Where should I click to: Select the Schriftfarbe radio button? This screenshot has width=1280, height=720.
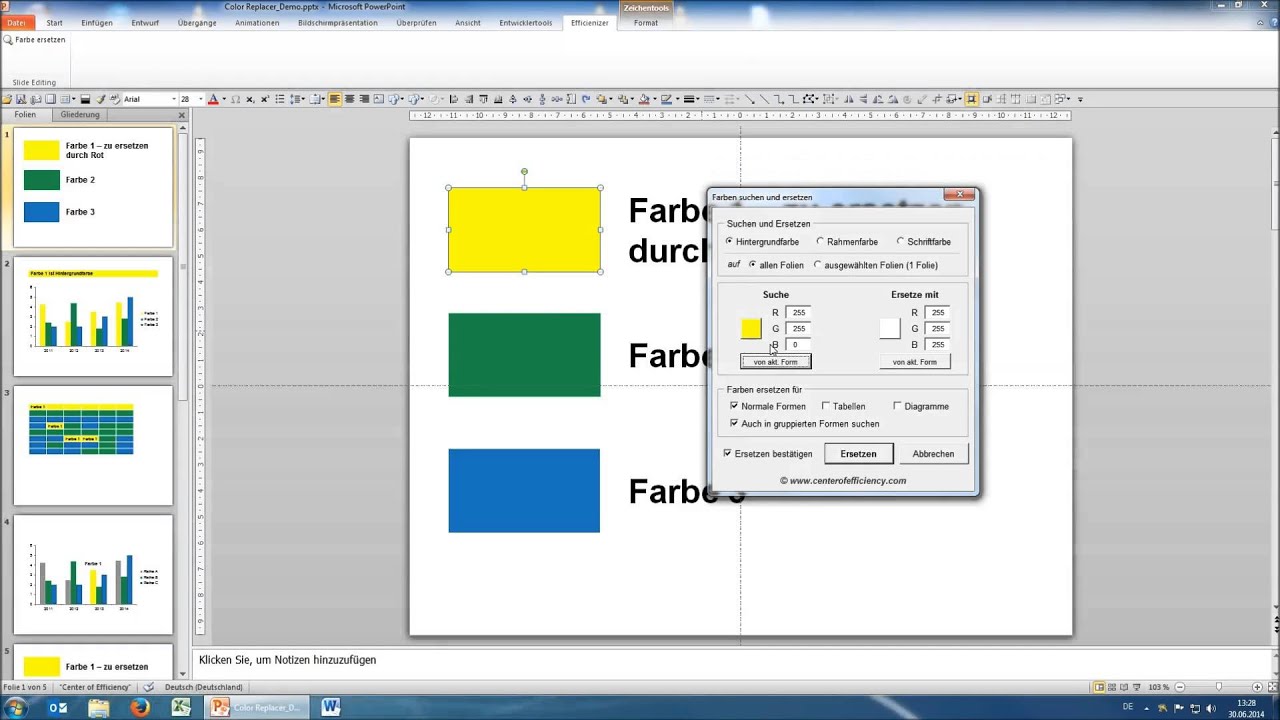tap(900, 241)
